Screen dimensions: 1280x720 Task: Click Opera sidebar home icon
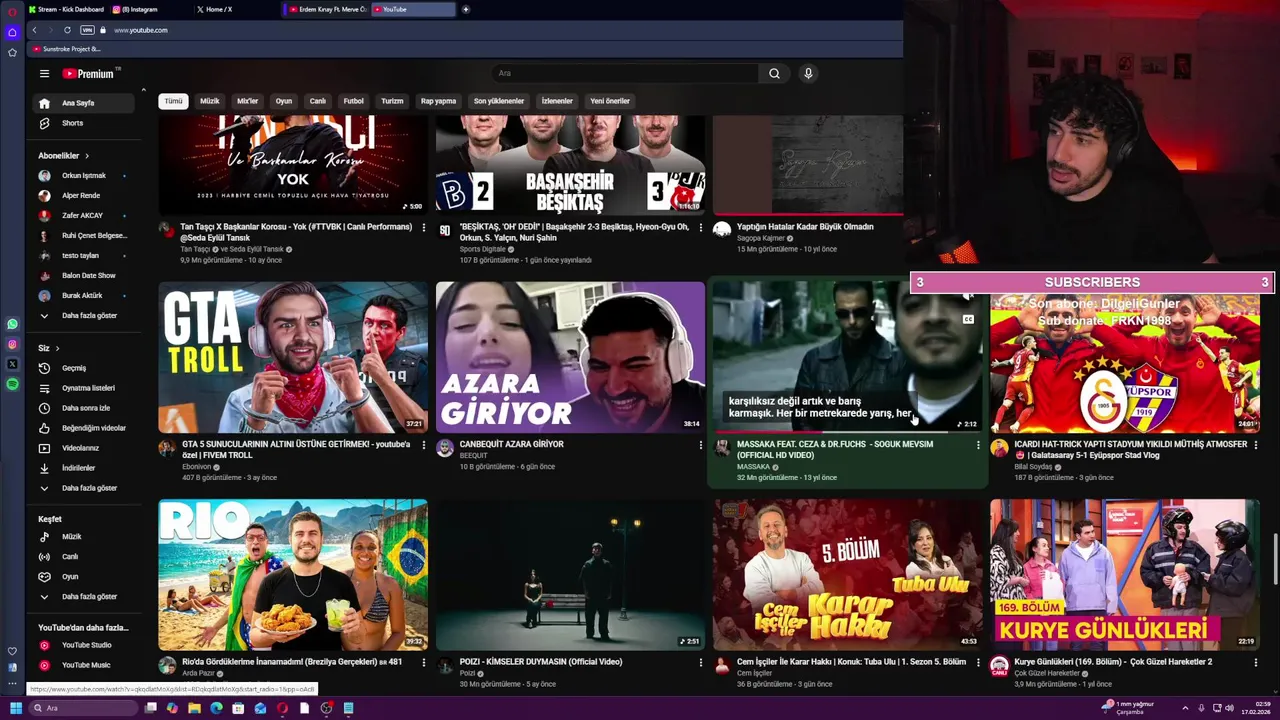(12, 32)
